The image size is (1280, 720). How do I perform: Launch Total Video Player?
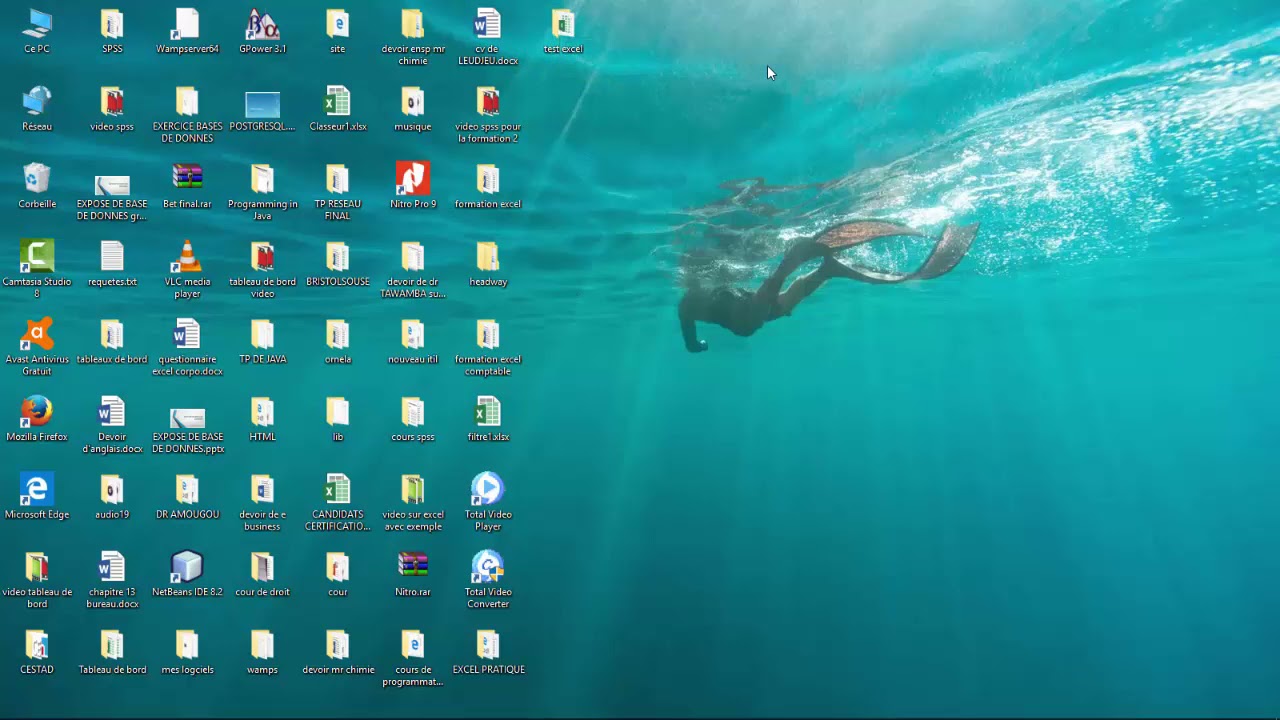click(488, 502)
